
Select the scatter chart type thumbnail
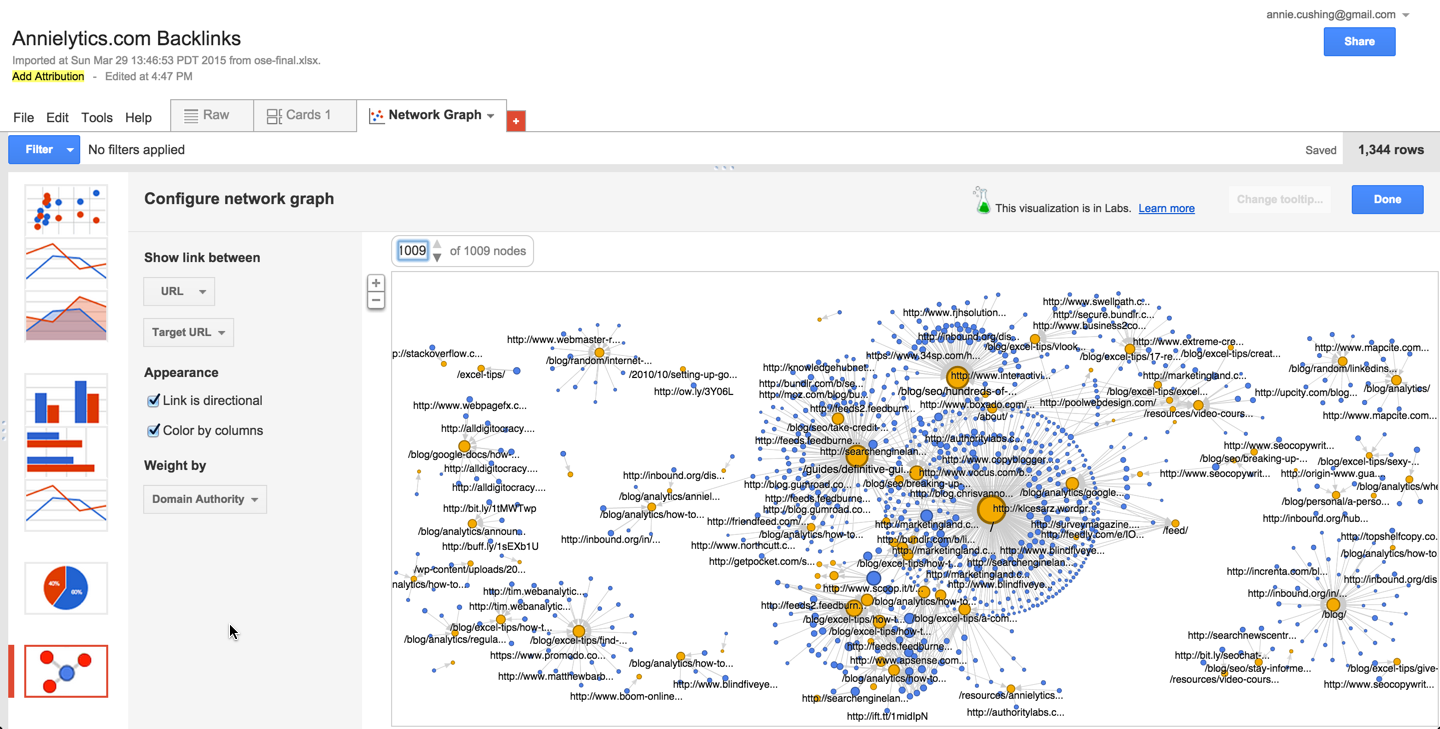point(66,207)
